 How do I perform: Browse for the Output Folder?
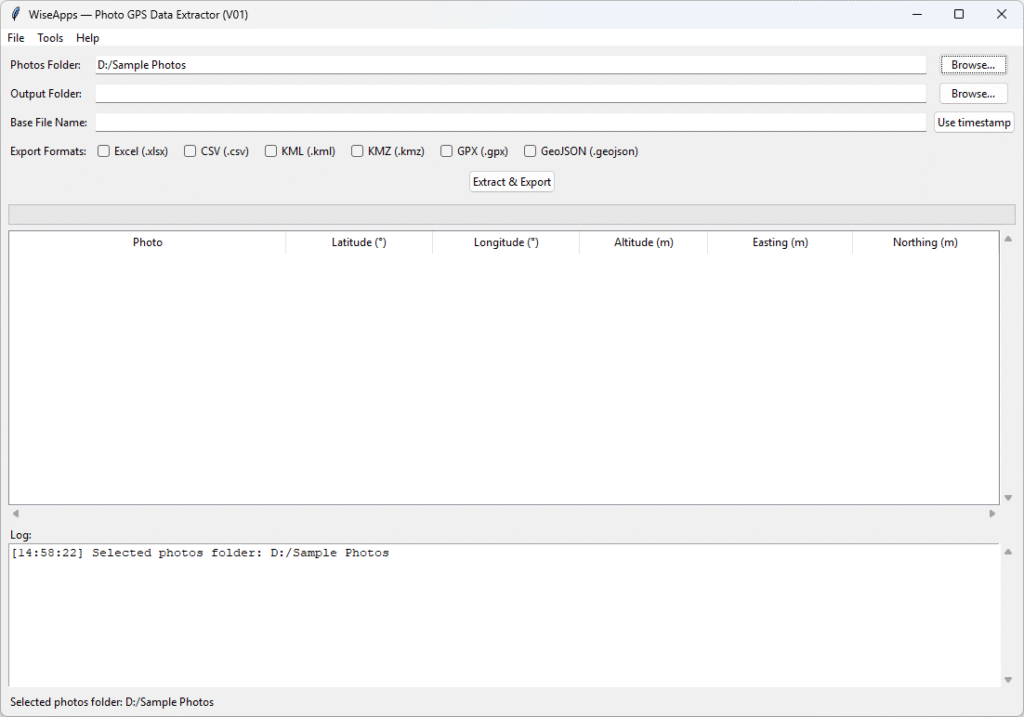coord(972,94)
